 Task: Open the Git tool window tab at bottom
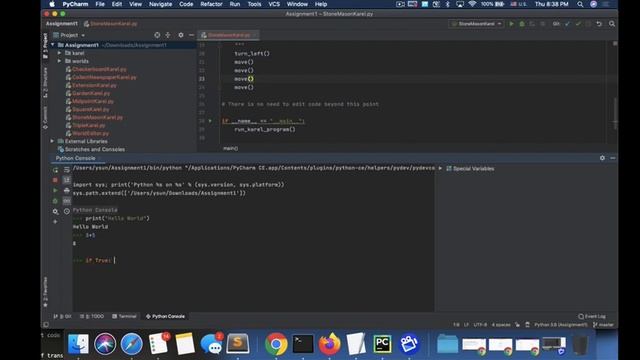(62, 316)
